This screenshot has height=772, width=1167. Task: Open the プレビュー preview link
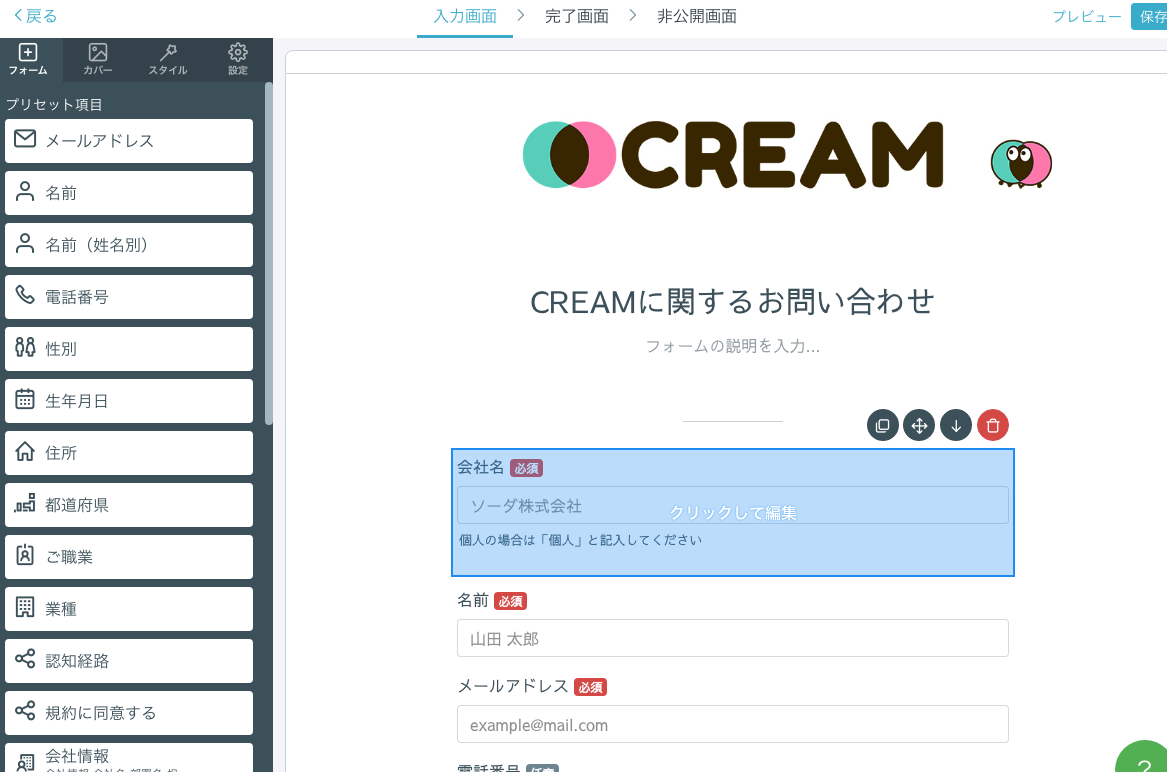click(1087, 16)
